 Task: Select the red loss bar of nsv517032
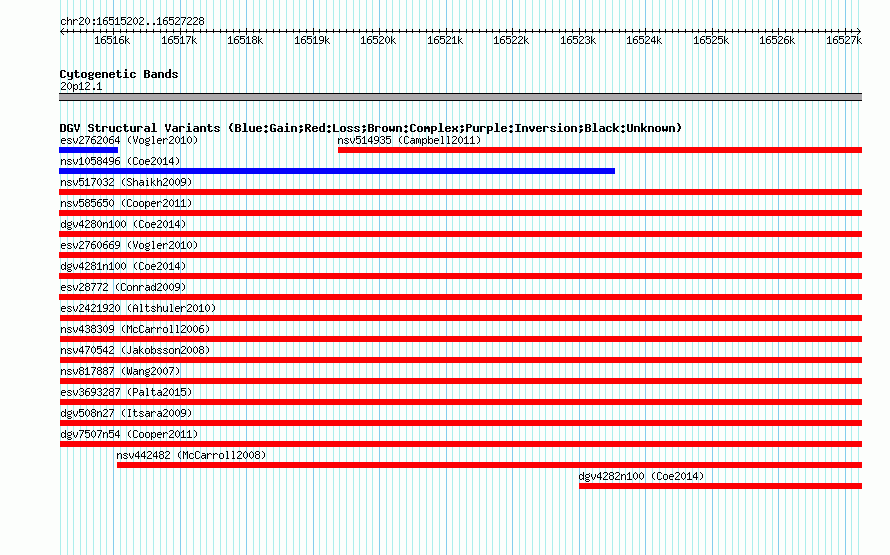460,192
